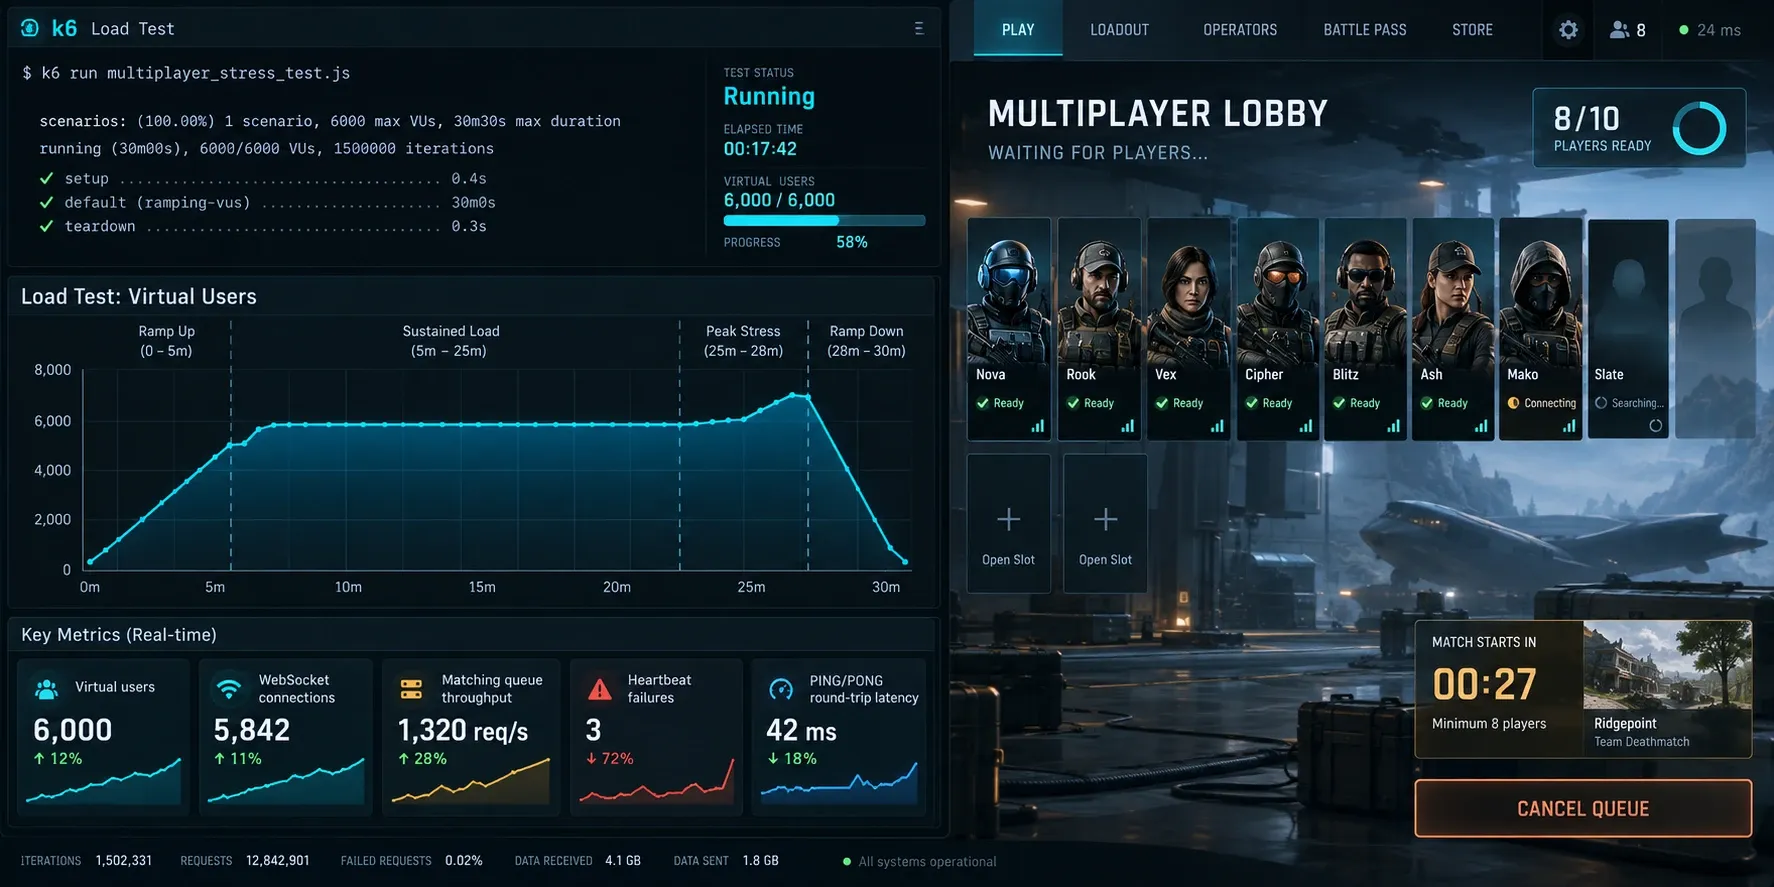This screenshot has height=887, width=1774.
Task: Click the CANCEL QUEUE button
Action: click(1583, 808)
